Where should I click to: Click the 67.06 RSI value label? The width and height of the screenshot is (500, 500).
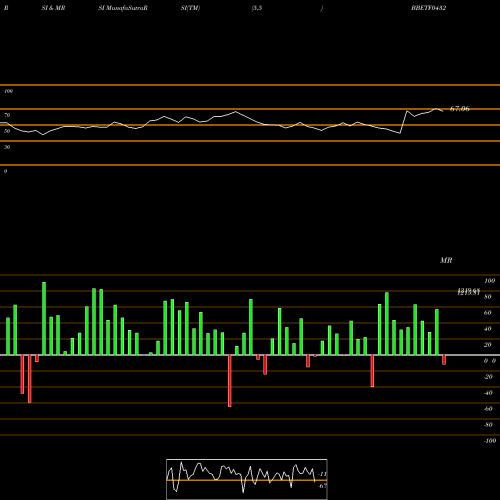460,109
